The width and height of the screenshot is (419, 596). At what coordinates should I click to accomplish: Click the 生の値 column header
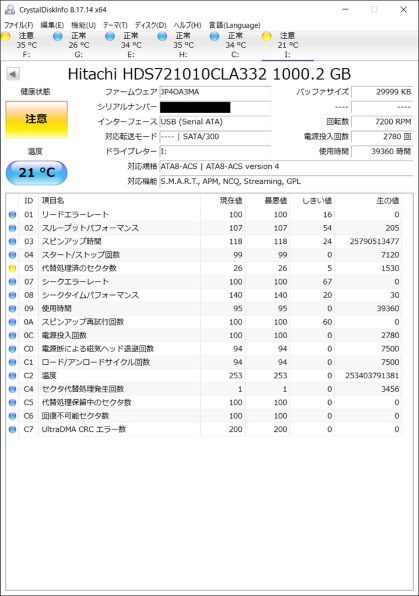368,201
